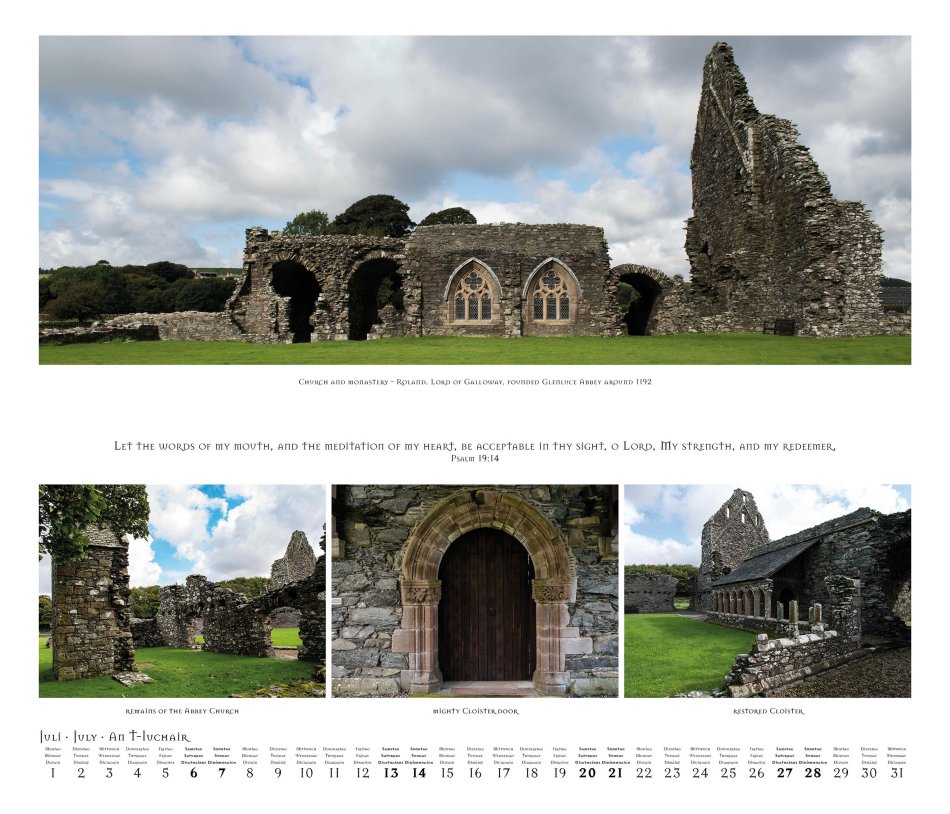The width and height of the screenshot is (950, 814).
Task: Select day 1 in the calendar row
Action: (53, 773)
